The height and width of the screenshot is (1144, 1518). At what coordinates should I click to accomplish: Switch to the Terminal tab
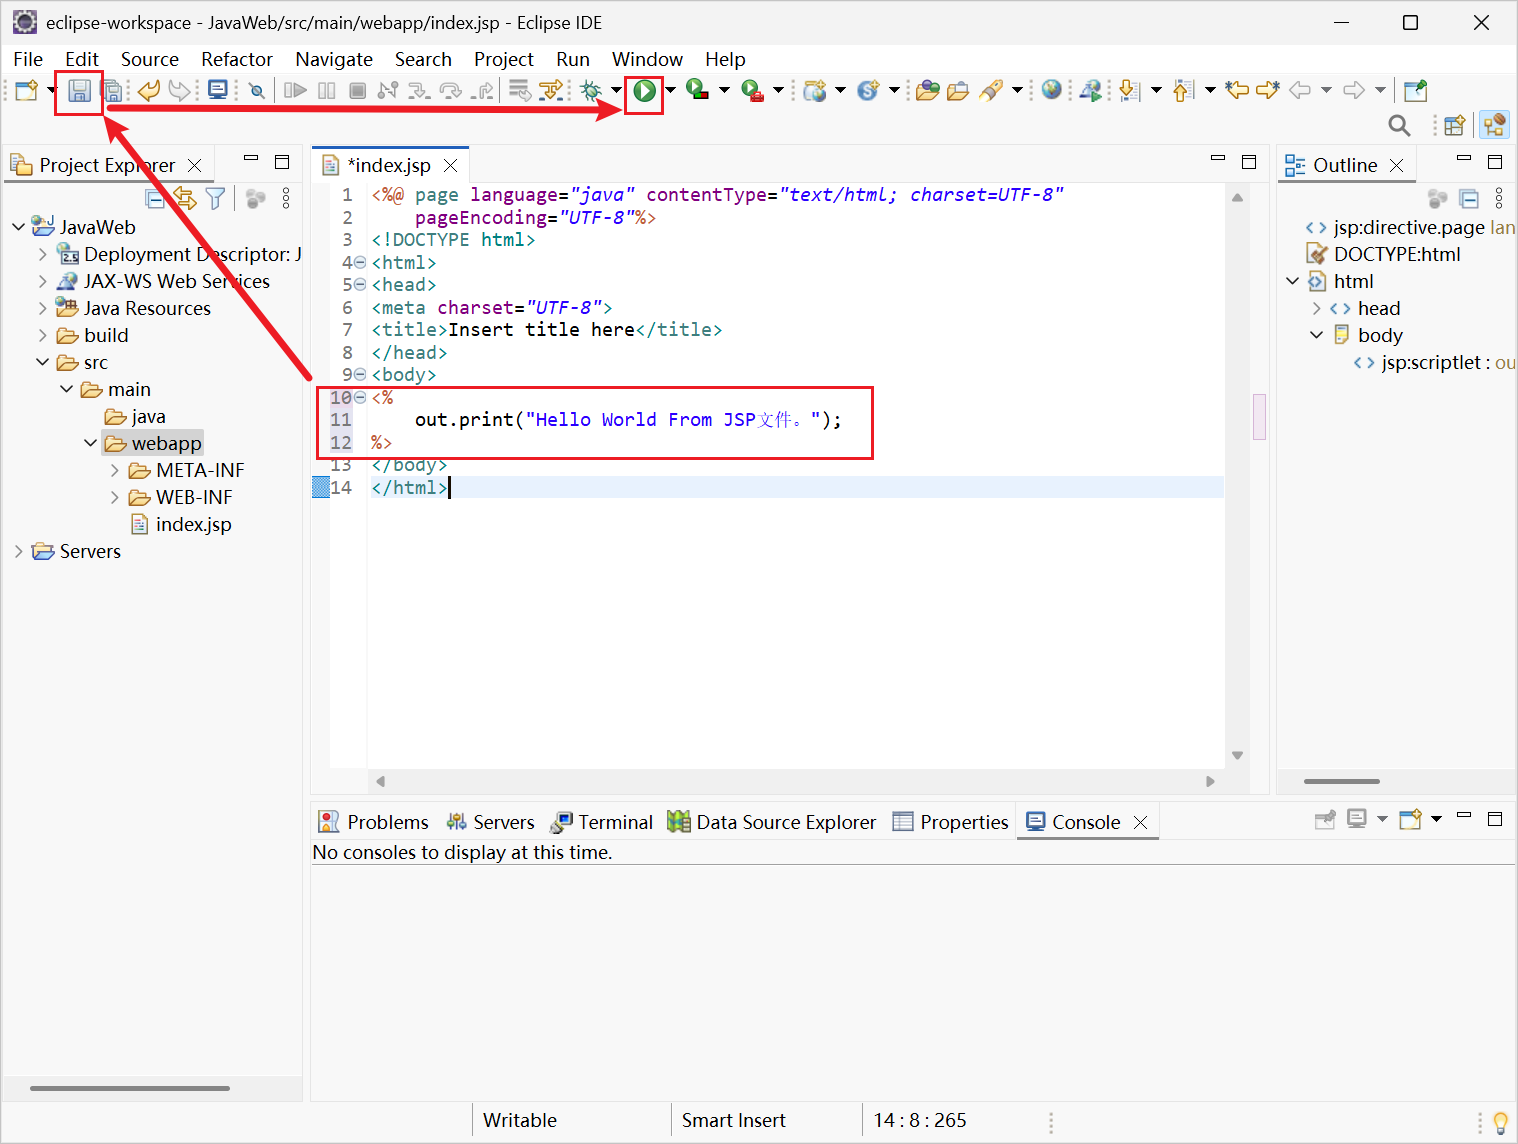coord(602,822)
